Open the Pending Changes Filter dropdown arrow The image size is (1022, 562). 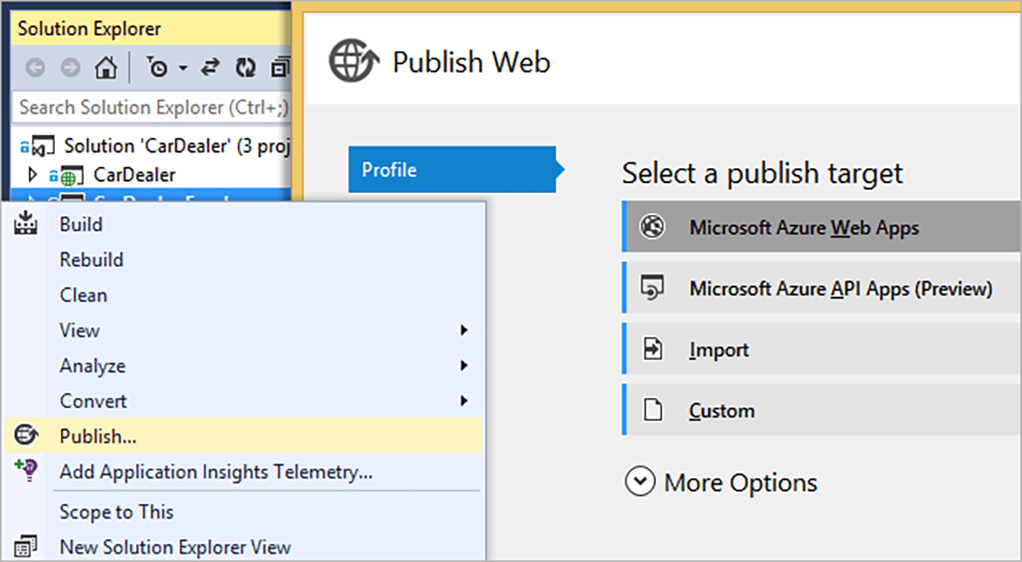[x=183, y=69]
